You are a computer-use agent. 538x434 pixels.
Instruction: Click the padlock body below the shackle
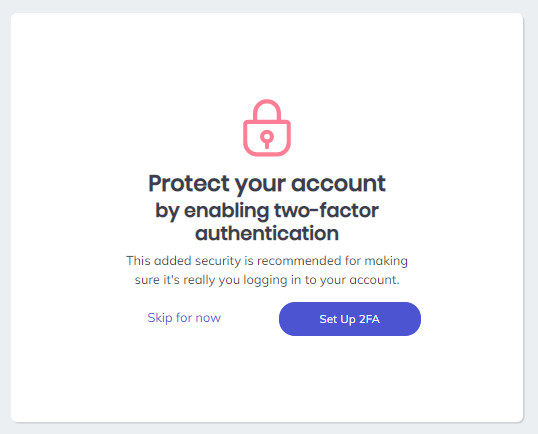point(267,138)
